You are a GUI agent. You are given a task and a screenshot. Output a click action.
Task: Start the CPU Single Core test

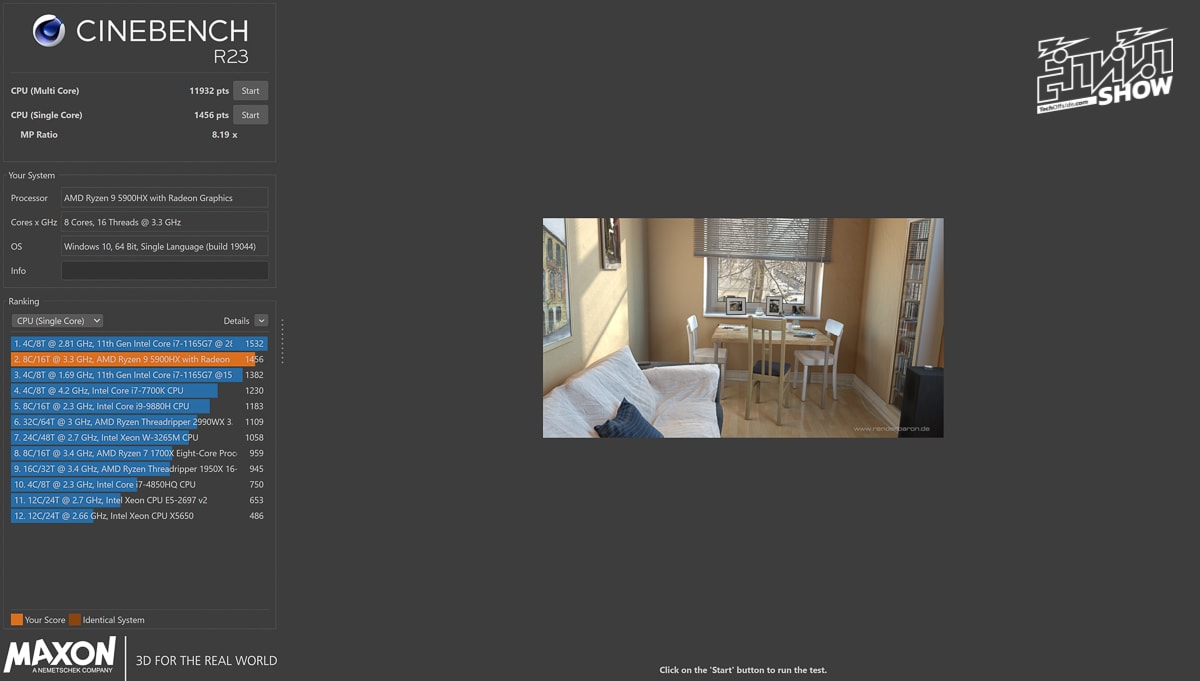click(x=250, y=115)
